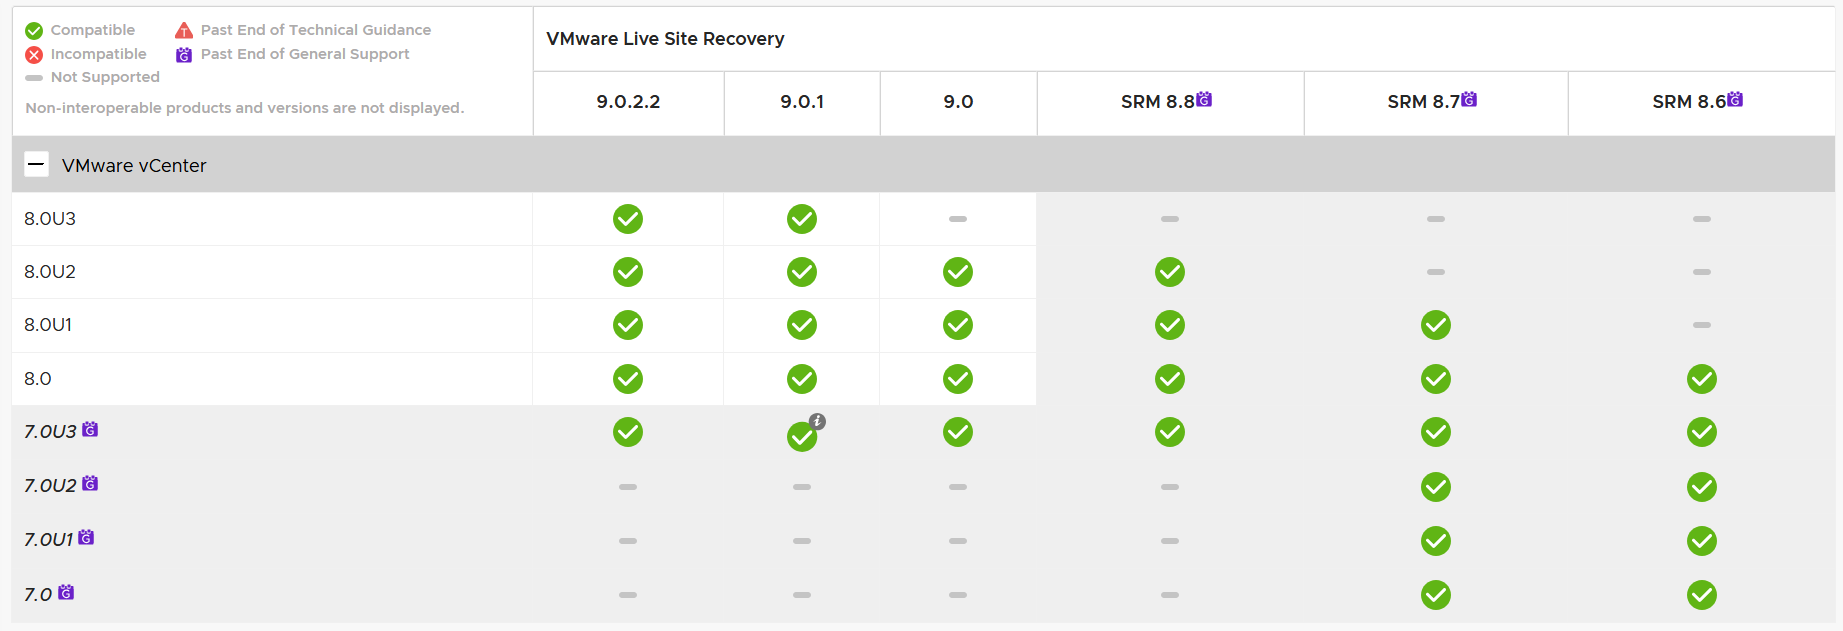Click compatible checkmark for 8.0U3 under 9.0.2.2

pyautogui.click(x=628, y=219)
